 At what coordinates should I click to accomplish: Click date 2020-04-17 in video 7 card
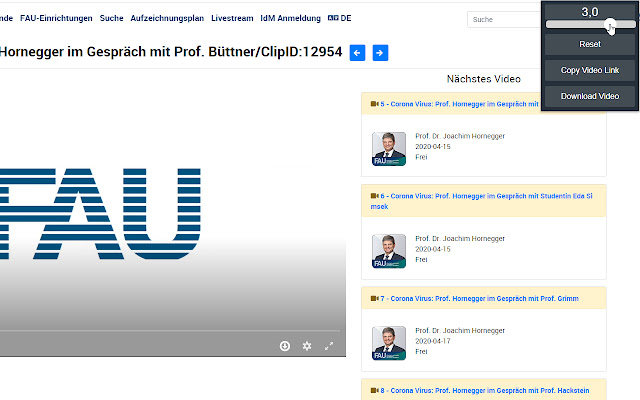tap(433, 341)
